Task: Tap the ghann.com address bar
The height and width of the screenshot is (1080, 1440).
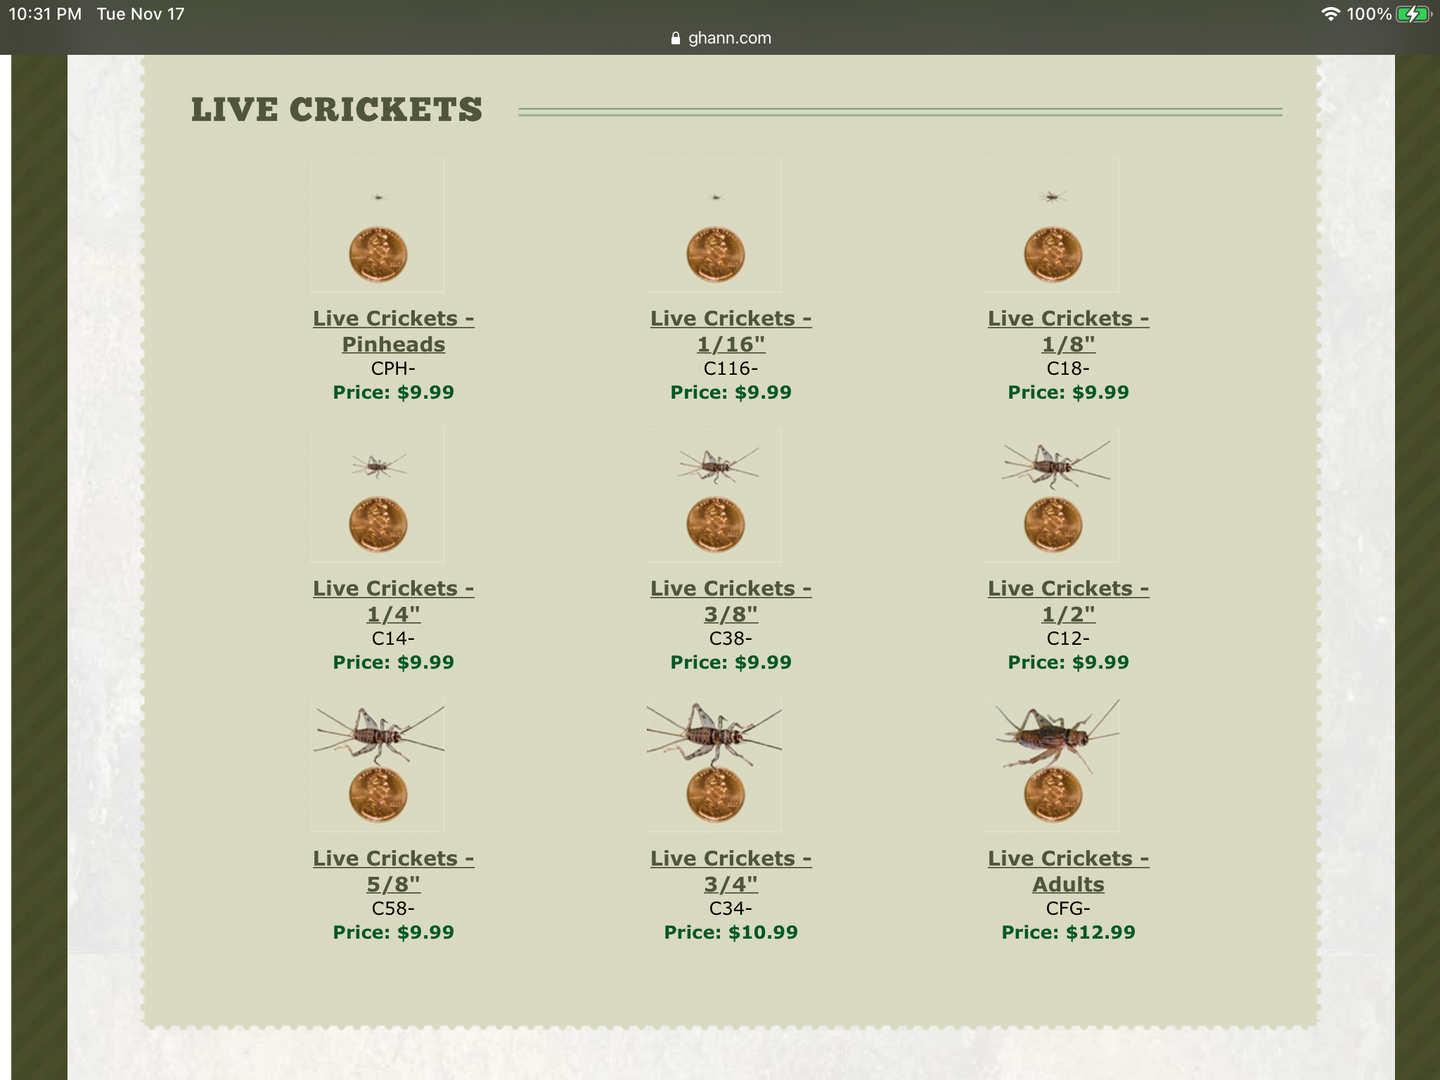Action: point(721,38)
